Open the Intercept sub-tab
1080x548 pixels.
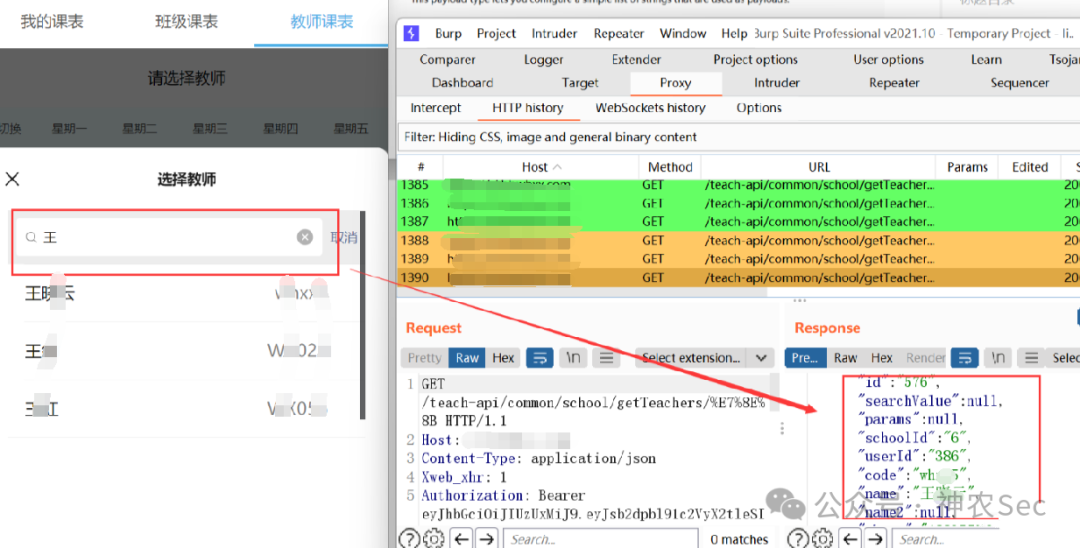[x=435, y=108]
